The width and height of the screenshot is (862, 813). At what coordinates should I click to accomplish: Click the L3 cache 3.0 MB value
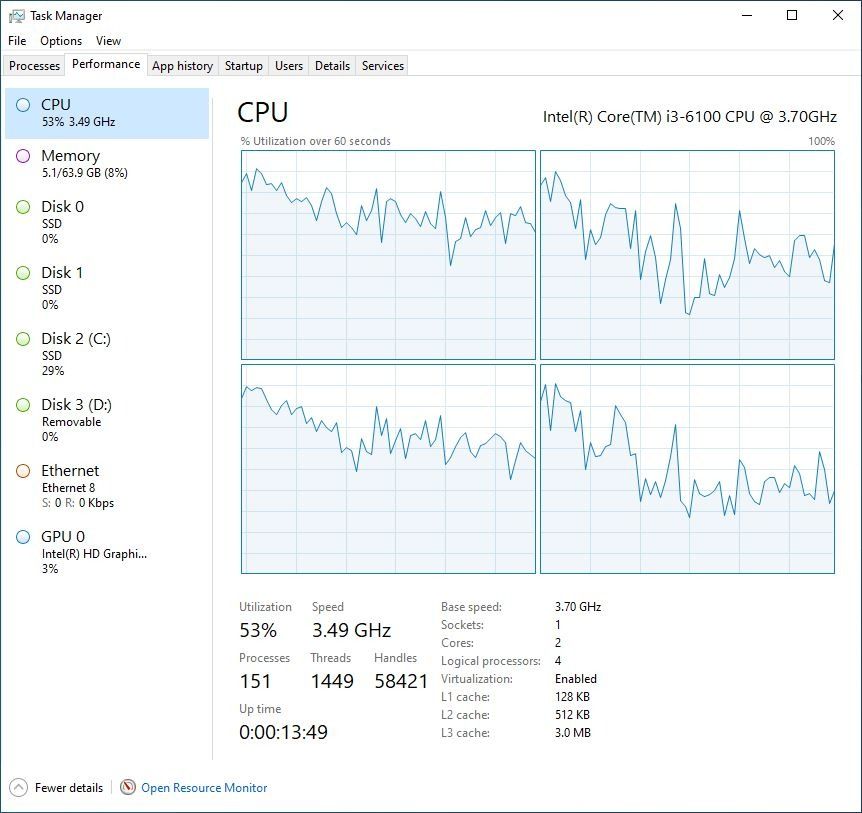pyautogui.click(x=572, y=733)
